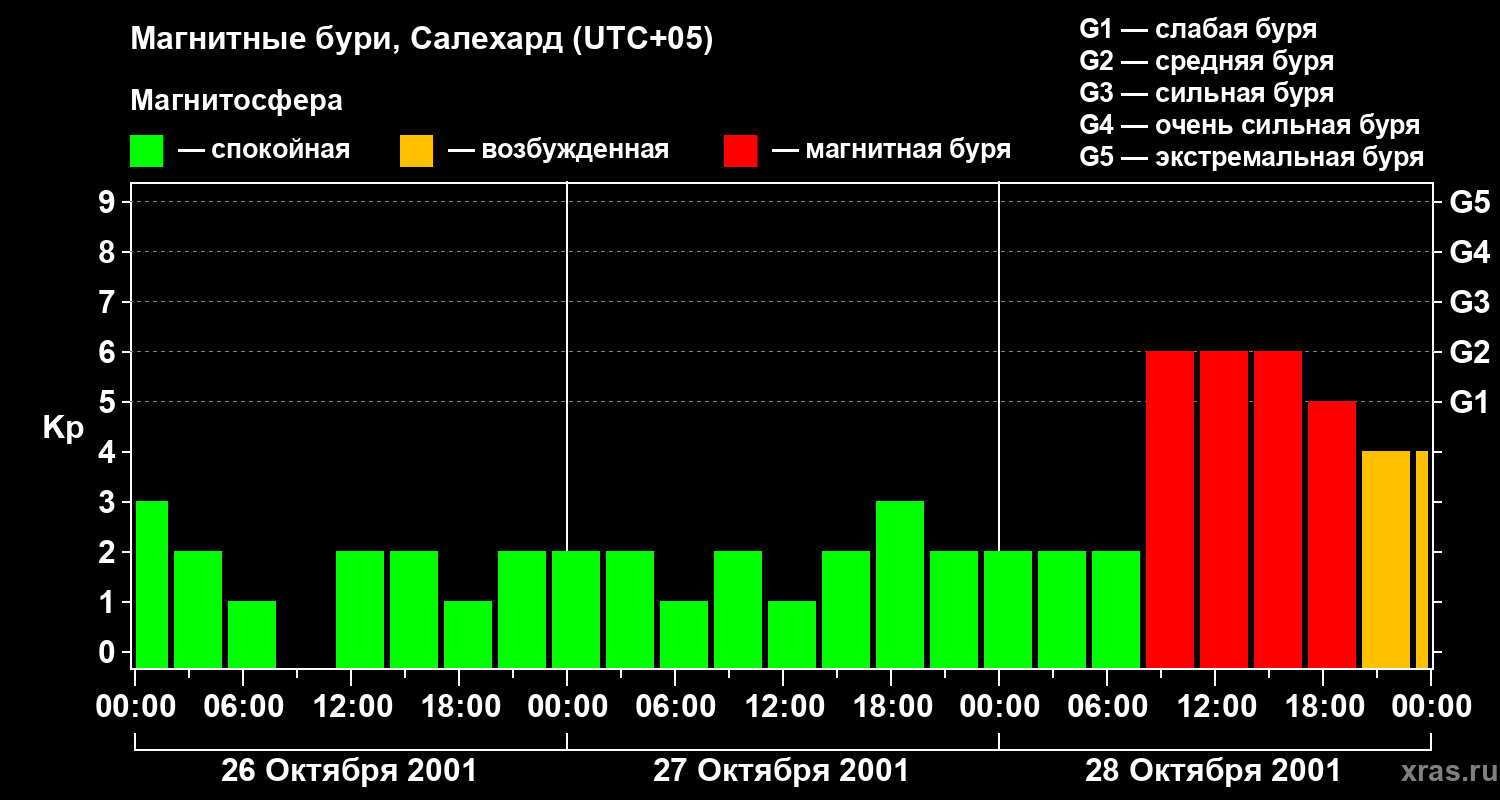The height and width of the screenshot is (800, 1500).
Task: Click the 'Магнитосфера' heading
Action: tap(237, 101)
